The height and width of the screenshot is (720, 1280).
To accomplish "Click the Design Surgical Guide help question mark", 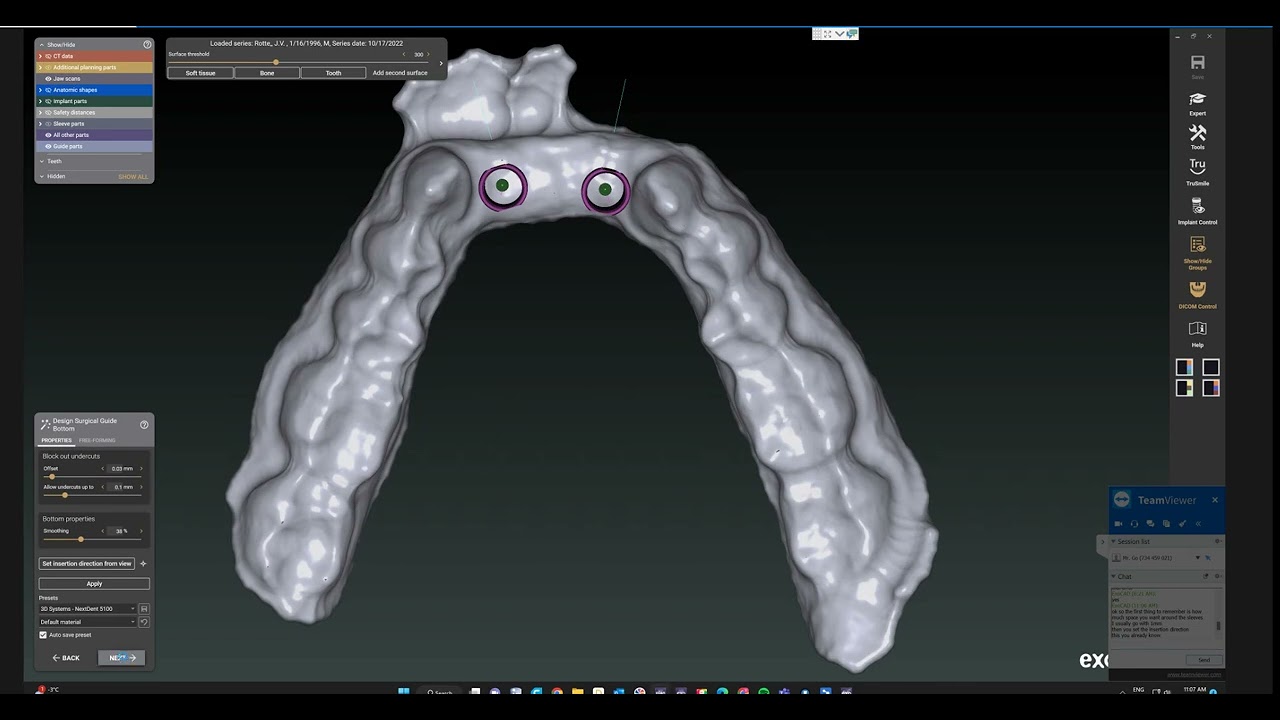I will (x=144, y=425).
